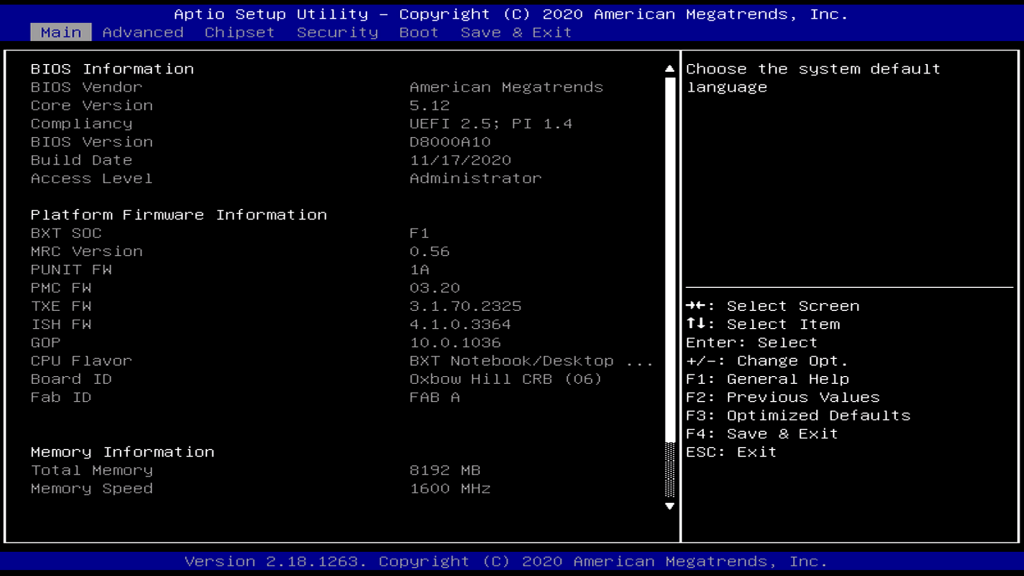Select the Access Level label

(91, 178)
